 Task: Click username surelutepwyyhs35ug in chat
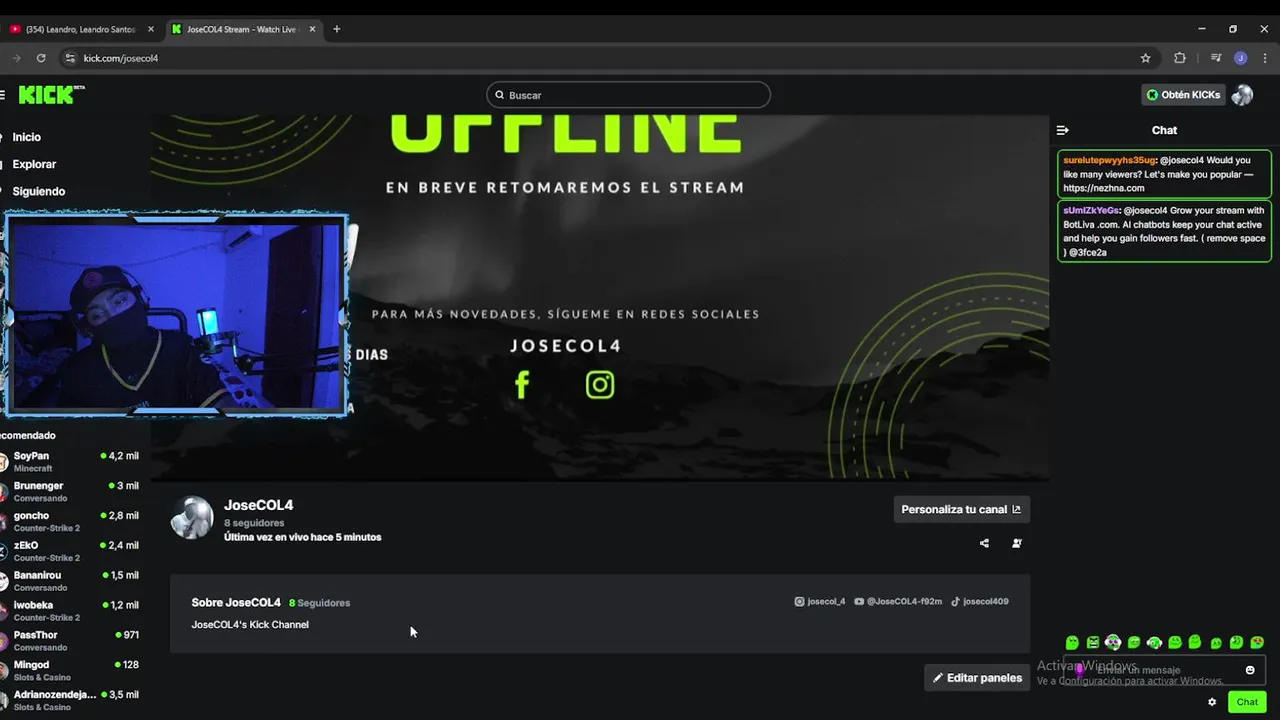[1109, 160]
